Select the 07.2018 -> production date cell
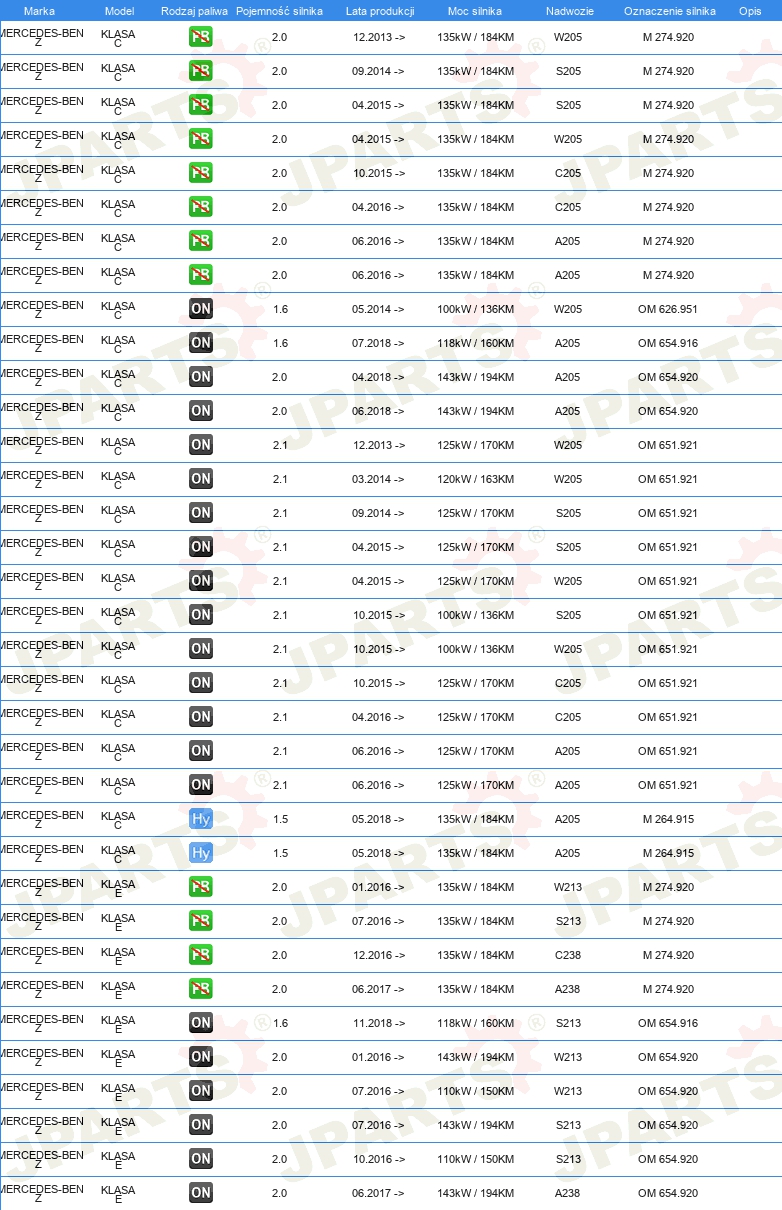This screenshot has width=782, height=1210. (379, 344)
